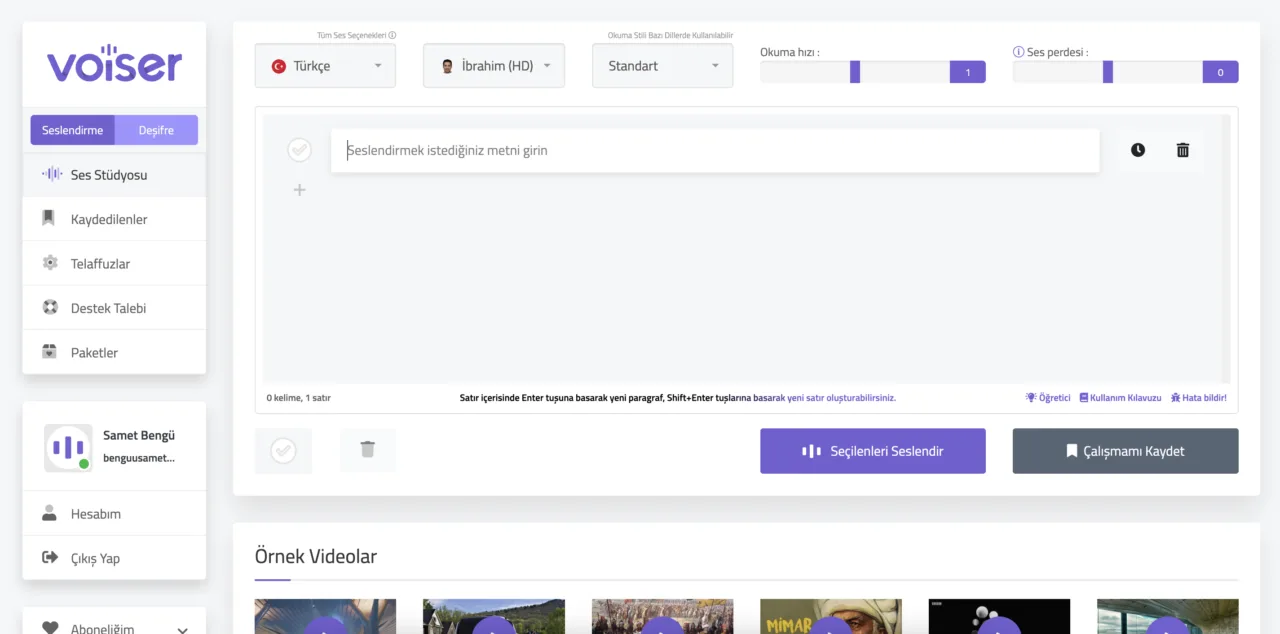Click the Ses perdesi value box

pos(1221,72)
